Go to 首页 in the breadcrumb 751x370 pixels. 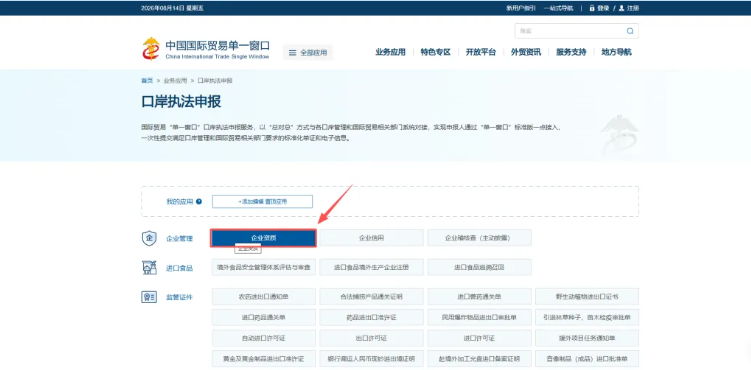[x=147, y=80]
